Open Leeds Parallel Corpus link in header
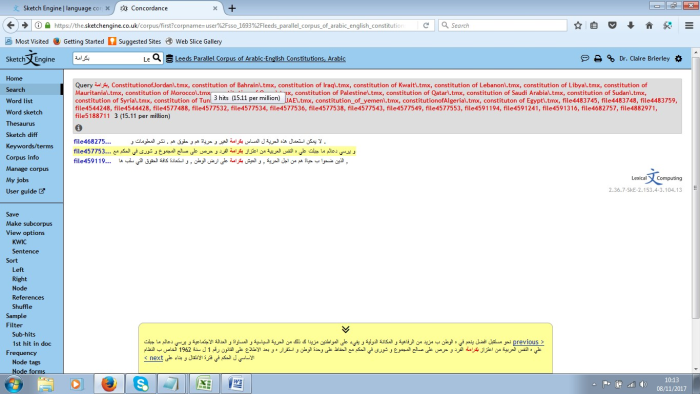 click(x=260, y=58)
